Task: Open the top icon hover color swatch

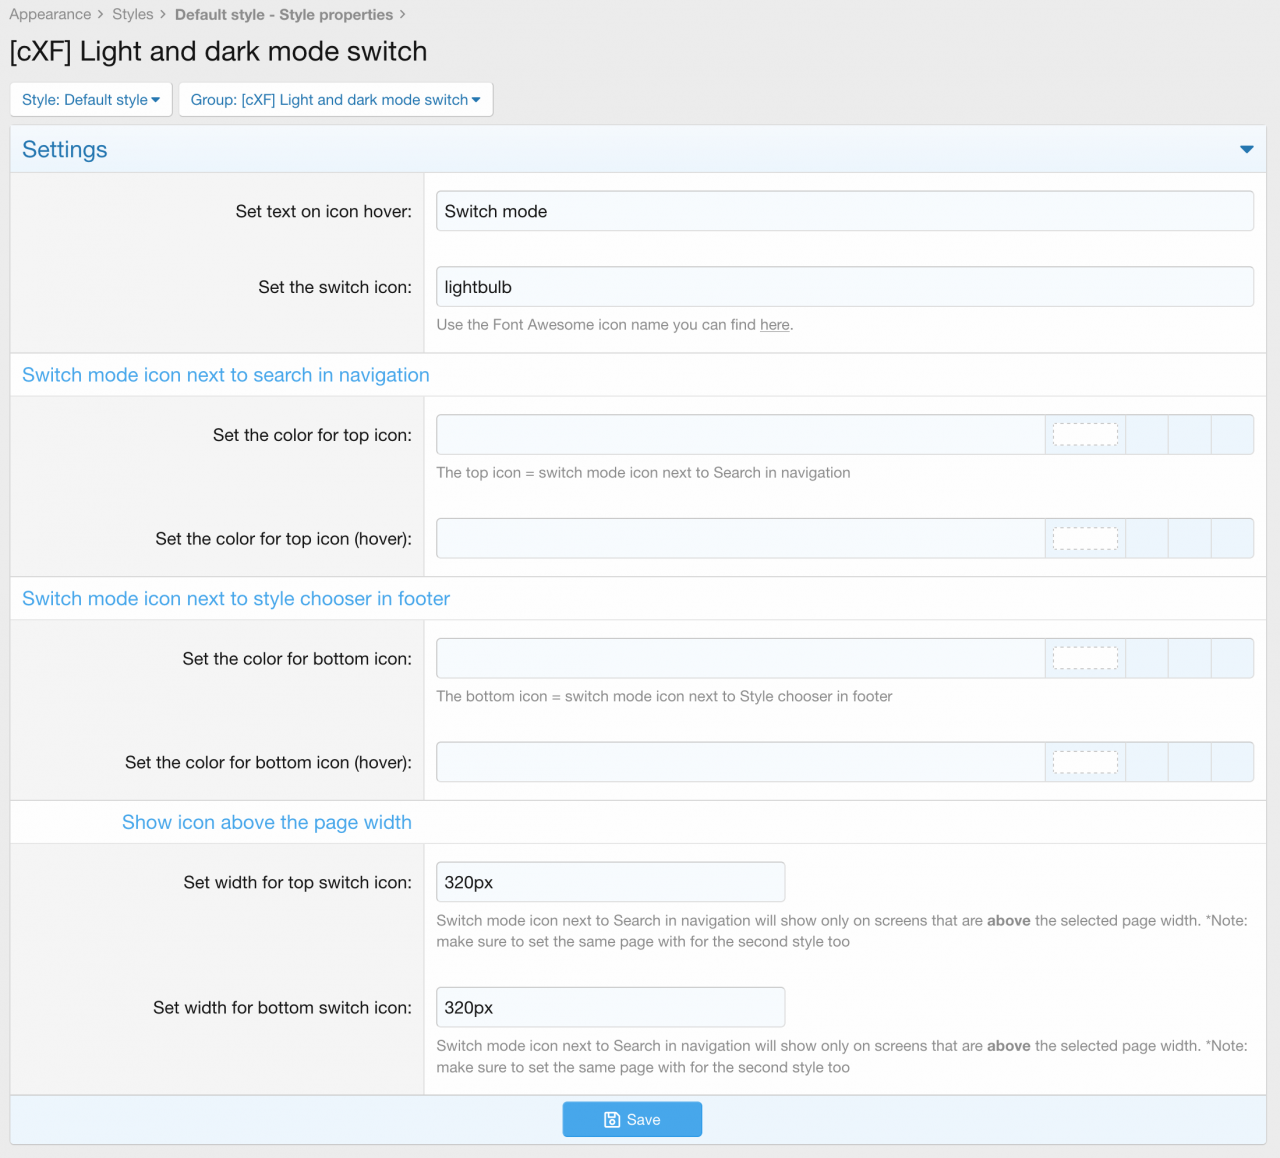Action: [x=1085, y=539]
